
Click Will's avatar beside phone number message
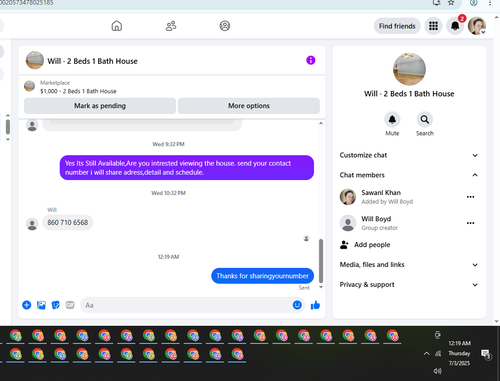[32, 224]
